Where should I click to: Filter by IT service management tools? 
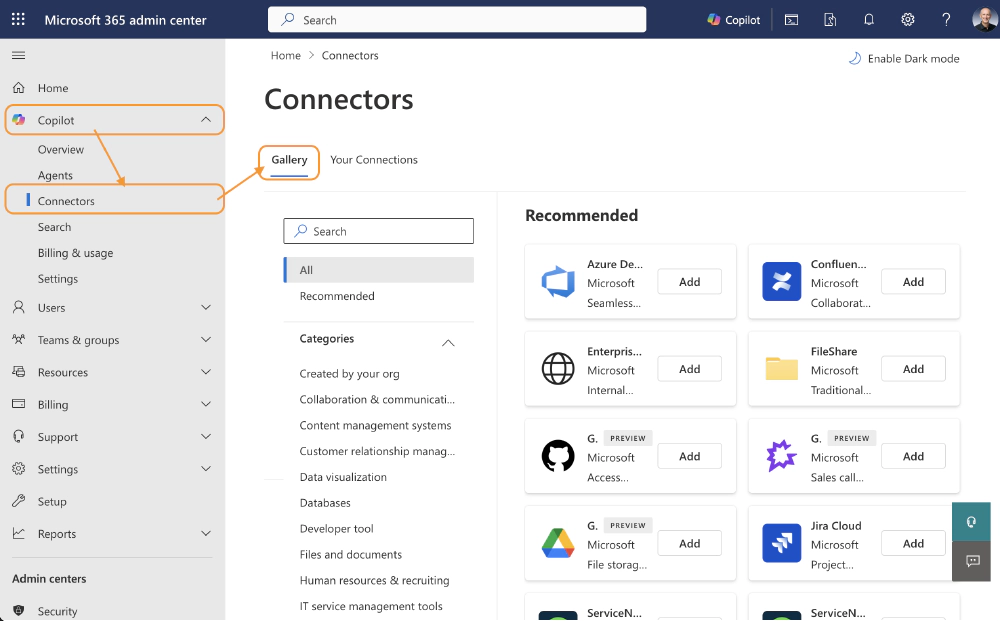[371, 606]
